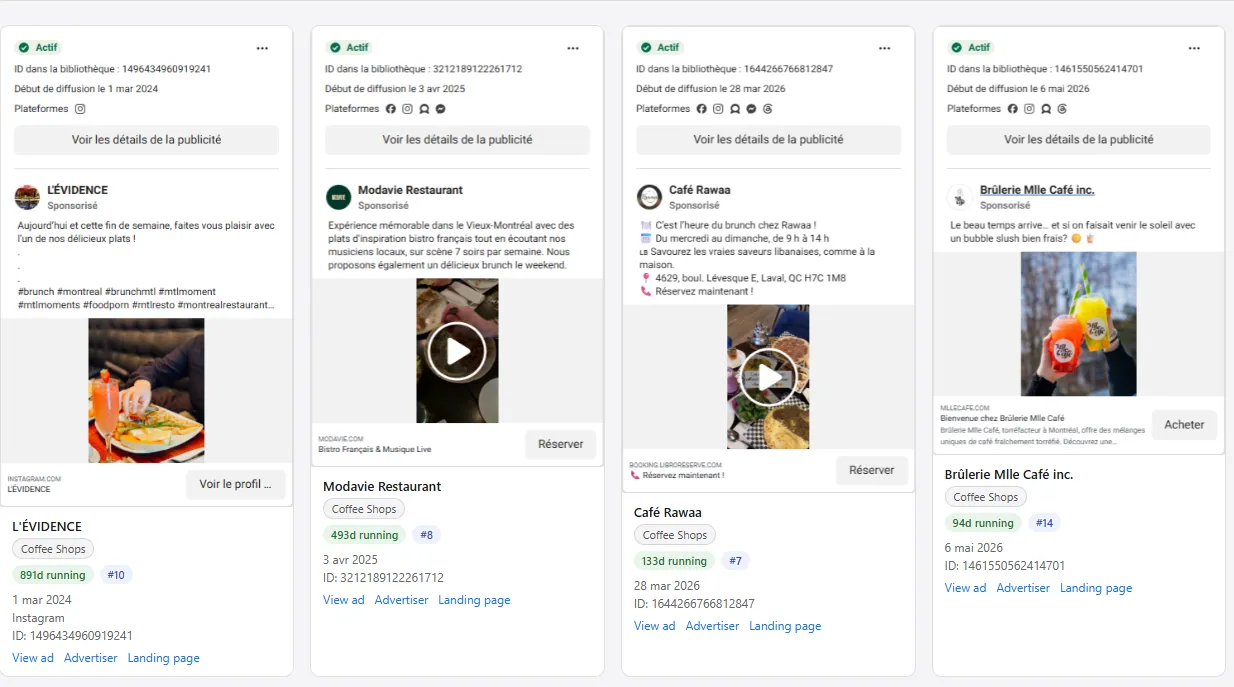Click Coffee Shops tag under Brûlerie Mlle Café

tap(986, 497)
